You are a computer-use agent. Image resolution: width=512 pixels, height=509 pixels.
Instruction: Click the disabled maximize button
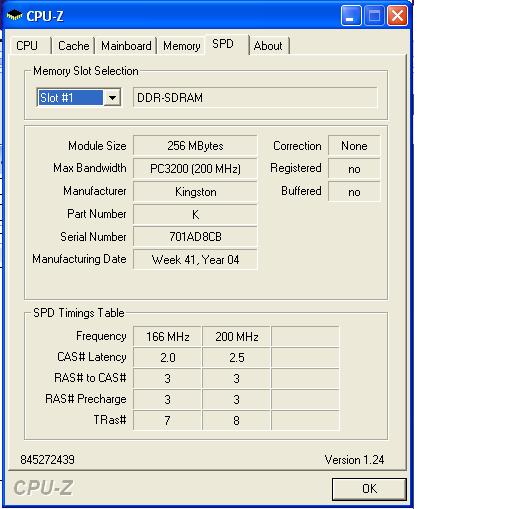(x=374, y=16)
